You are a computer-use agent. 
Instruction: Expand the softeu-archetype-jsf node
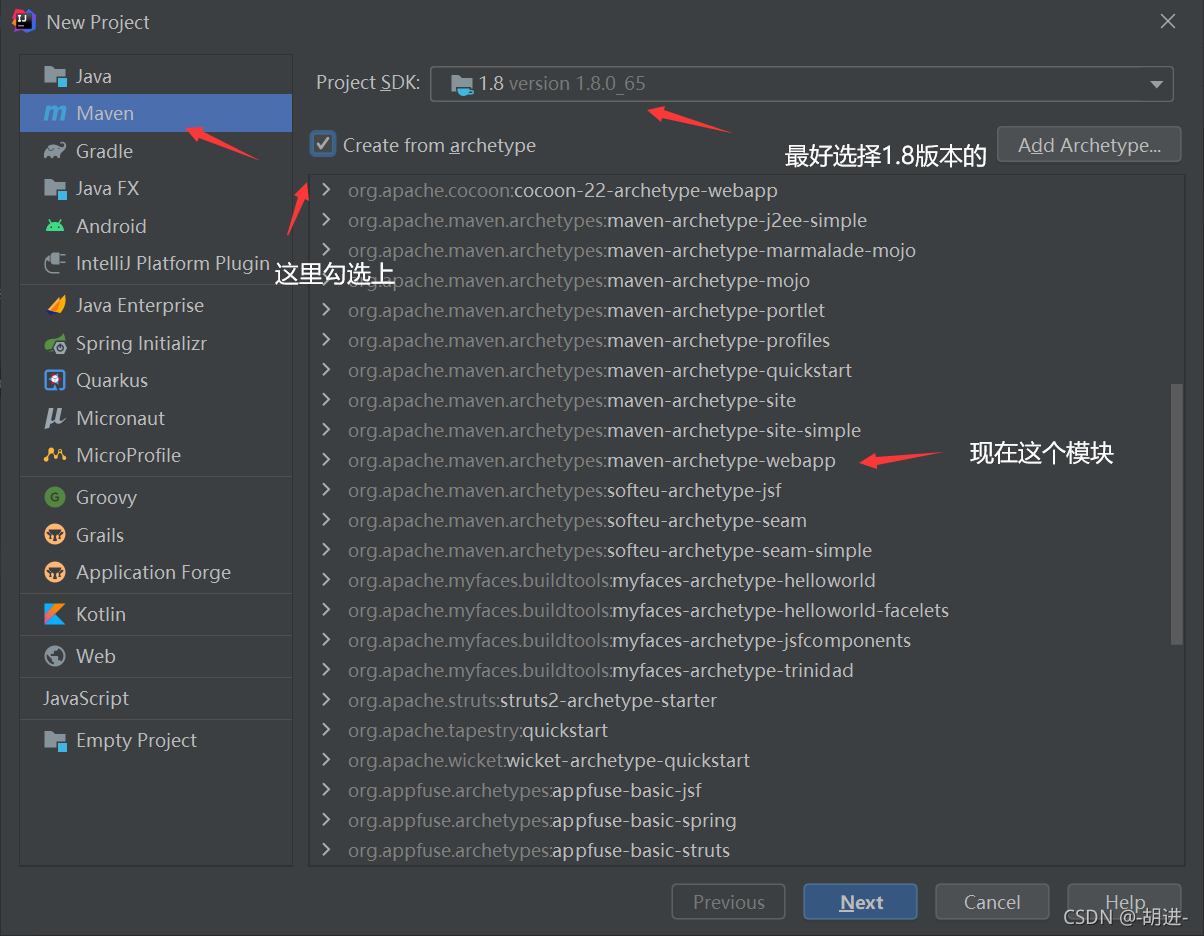pos(326,490)
